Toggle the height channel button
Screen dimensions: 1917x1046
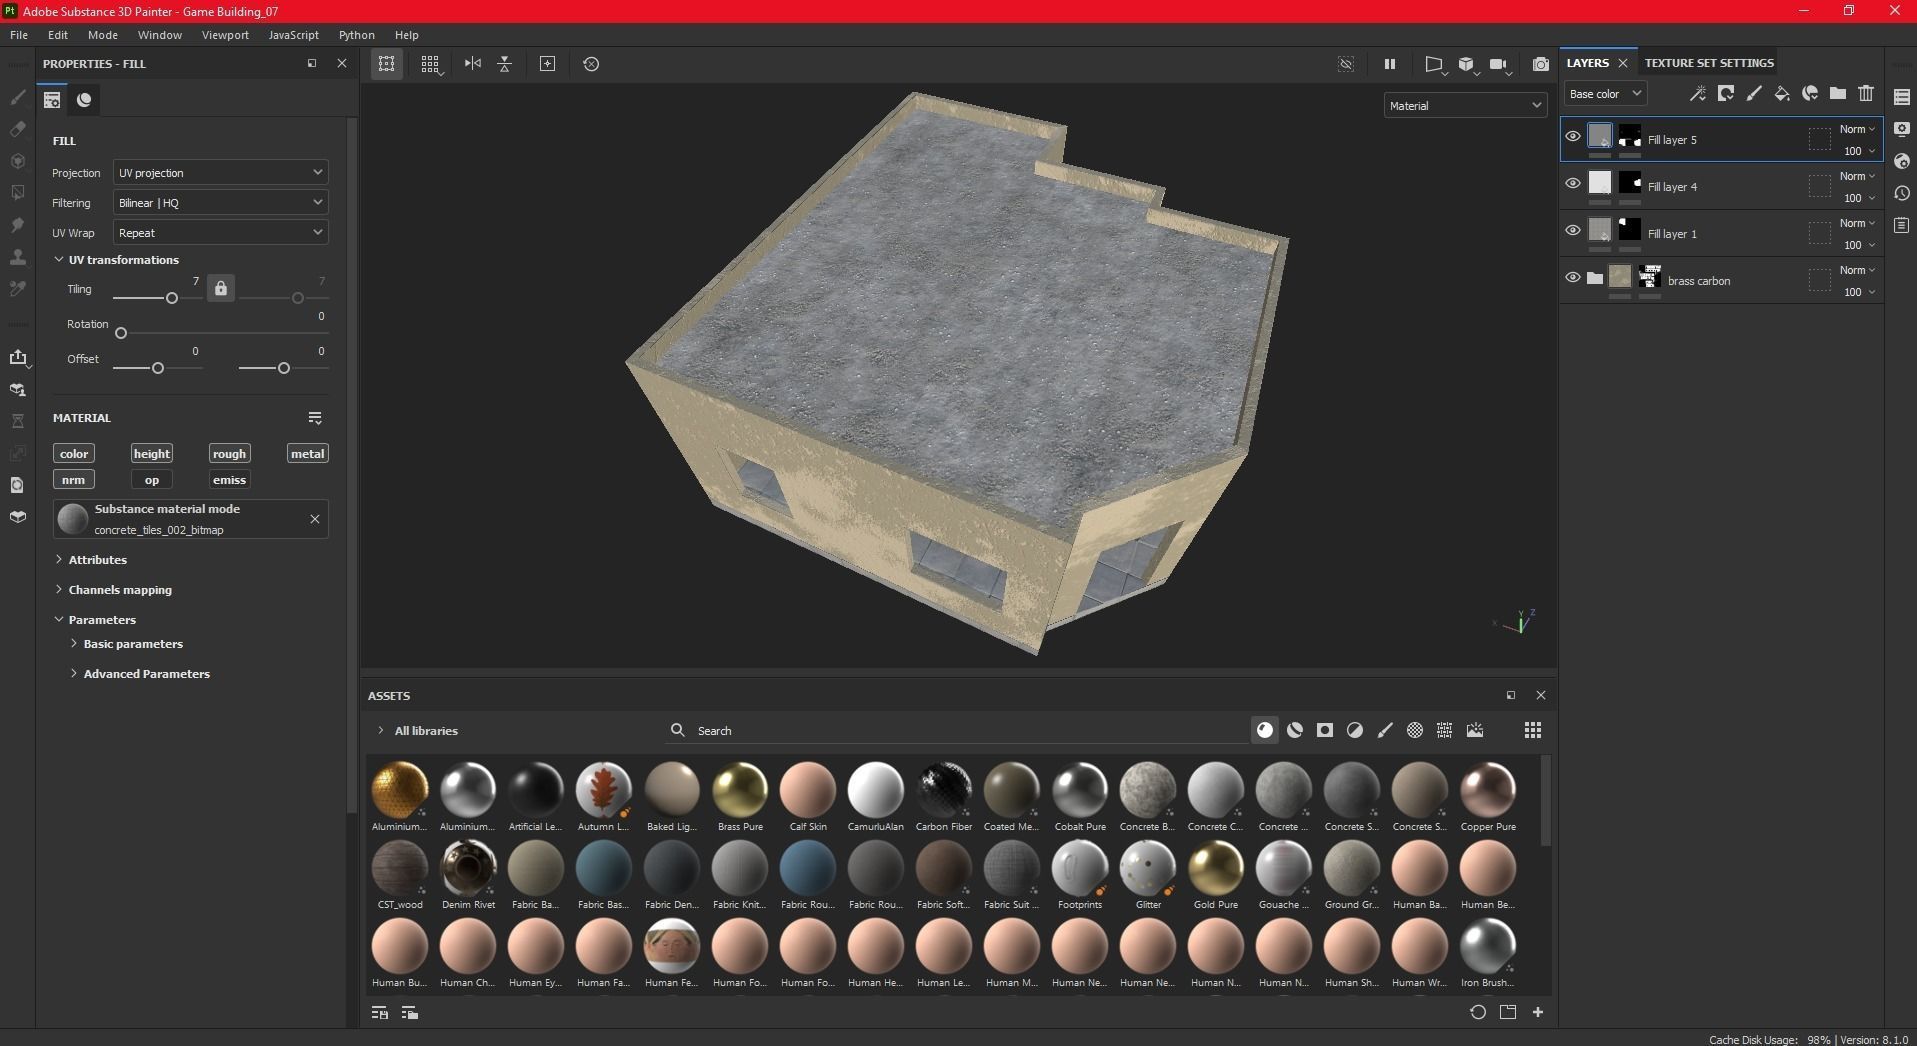coord(152,454)
